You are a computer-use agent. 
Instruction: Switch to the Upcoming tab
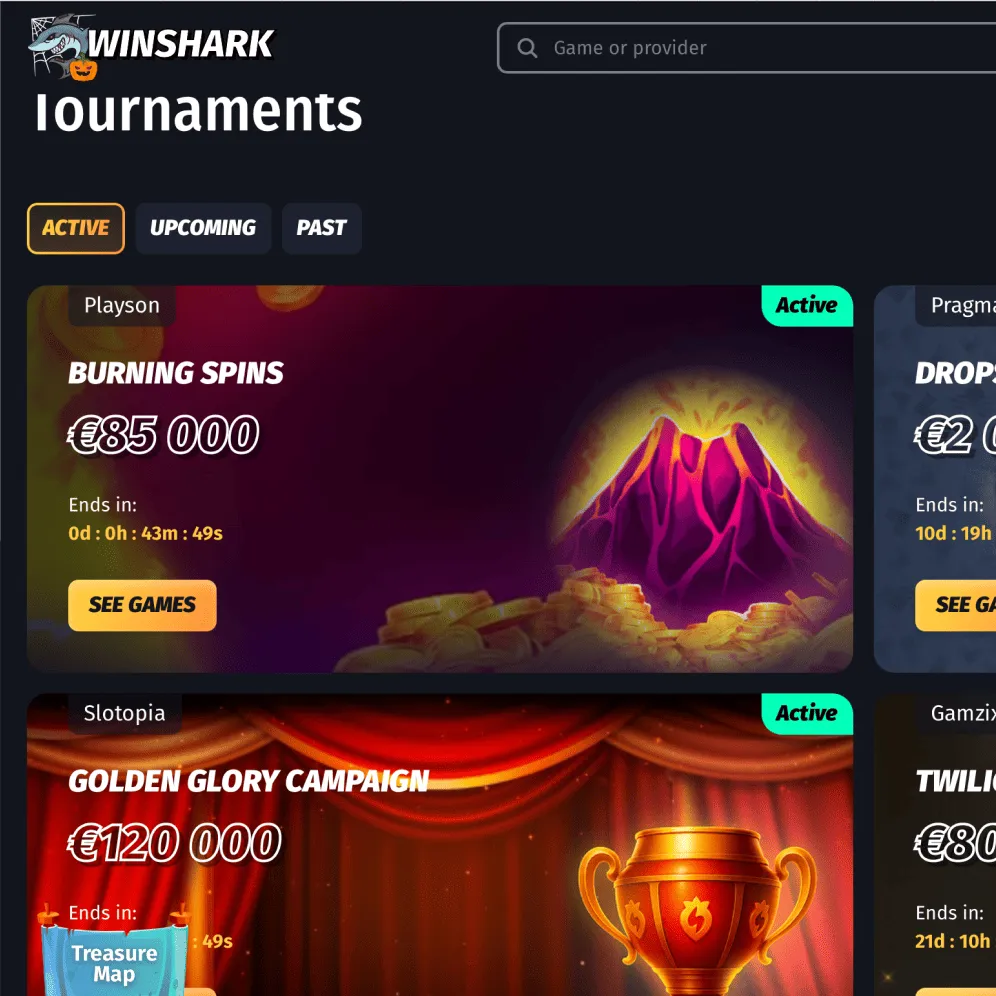[x=203, y=228]
